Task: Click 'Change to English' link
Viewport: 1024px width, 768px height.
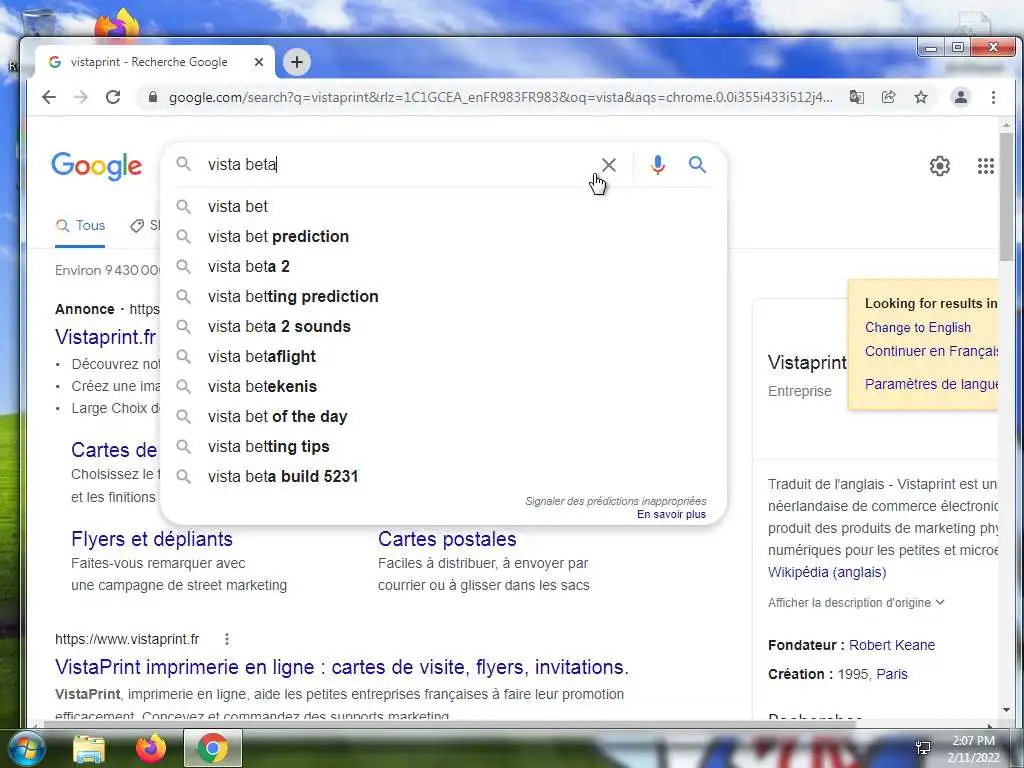Action: (x=918, y=328)
